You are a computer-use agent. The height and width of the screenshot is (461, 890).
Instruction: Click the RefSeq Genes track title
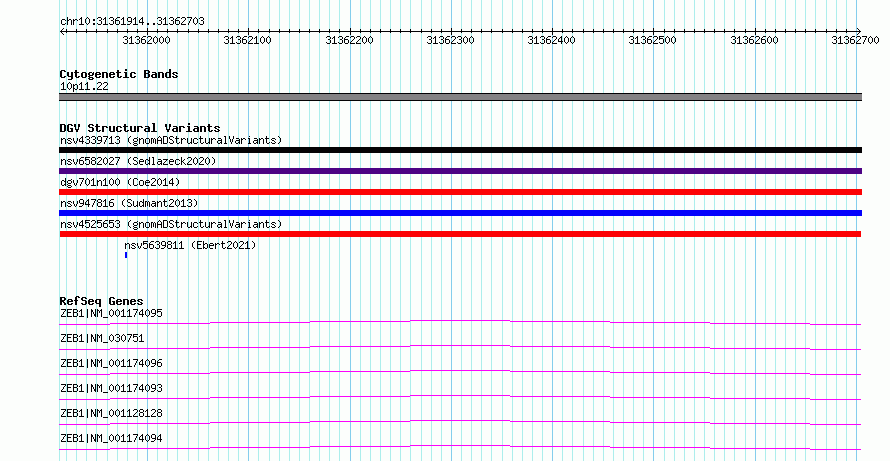(x=101, y=301)
